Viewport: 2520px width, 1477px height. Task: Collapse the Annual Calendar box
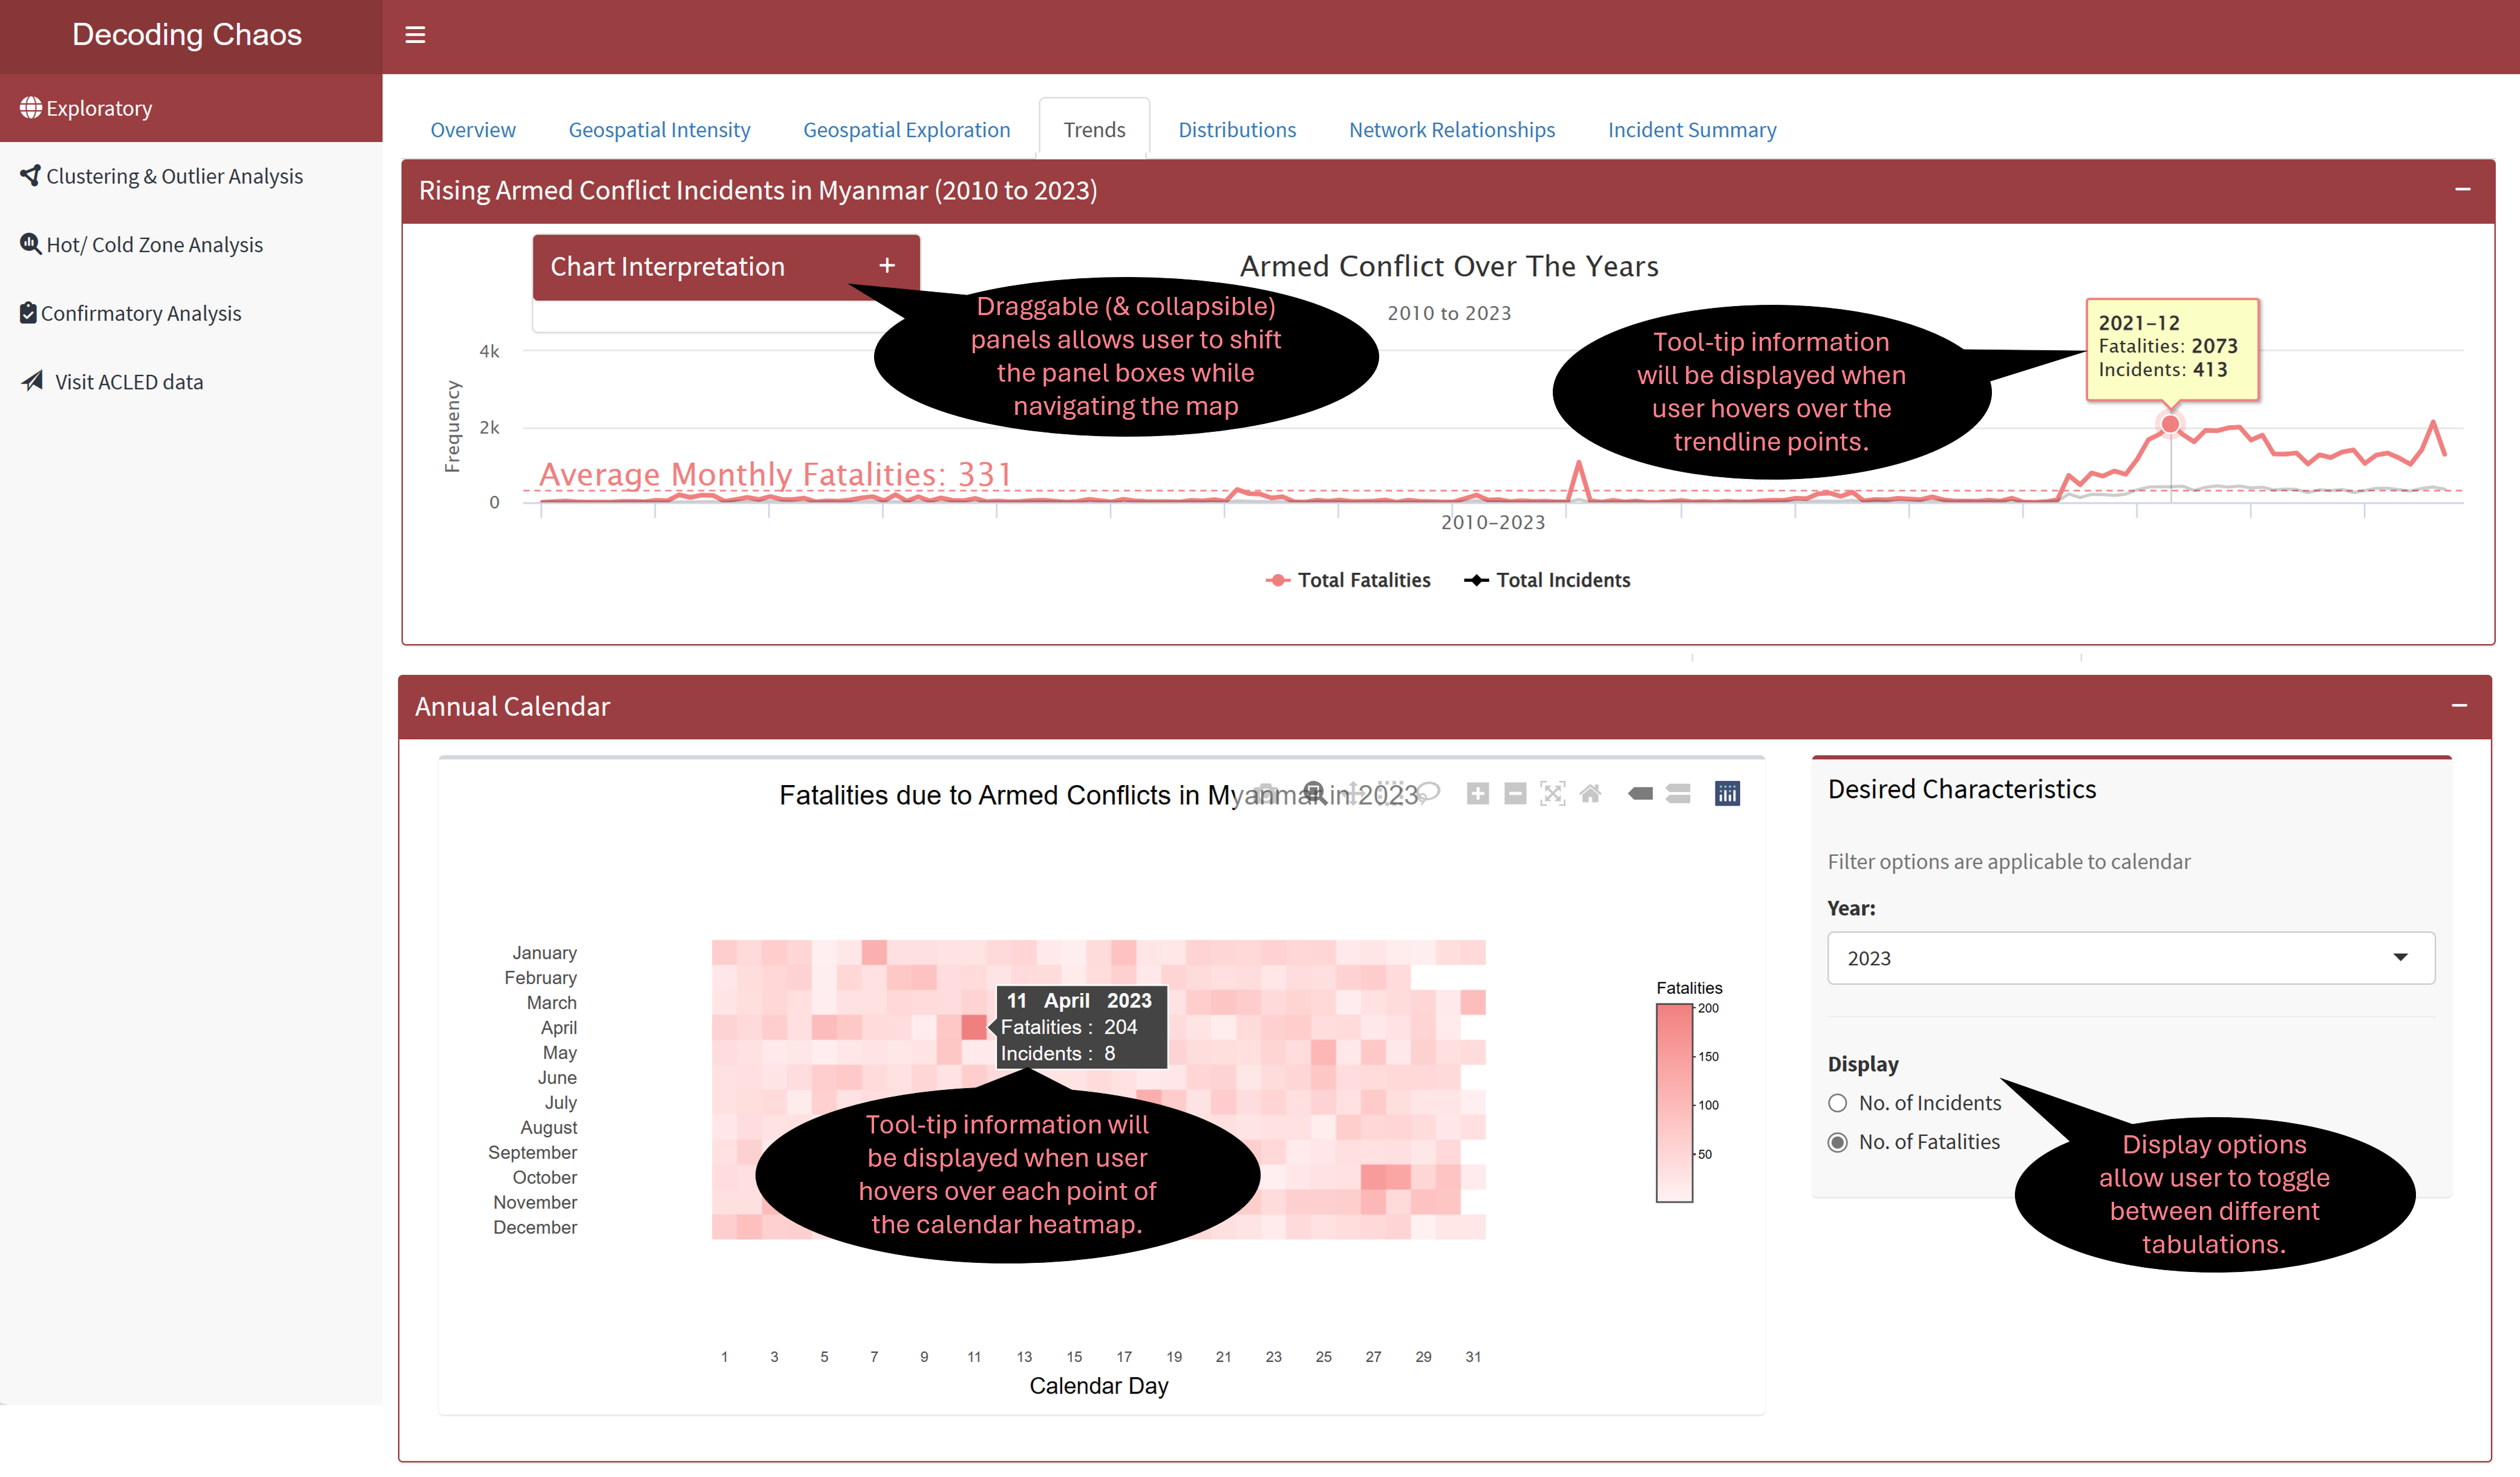(2459, 706)
